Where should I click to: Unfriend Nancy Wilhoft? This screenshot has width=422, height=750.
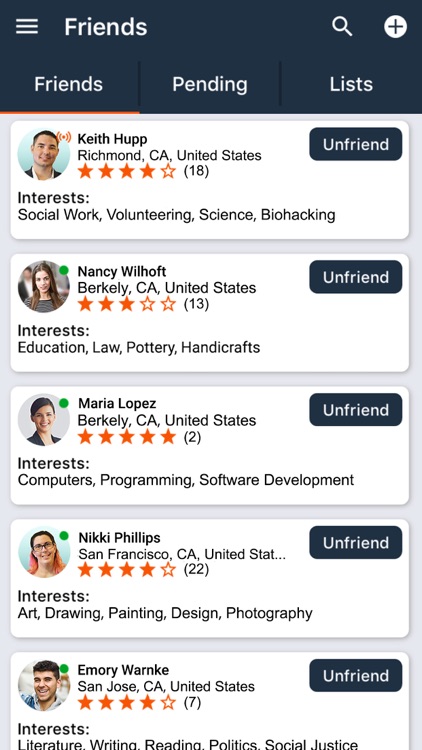tap(355, 277)
